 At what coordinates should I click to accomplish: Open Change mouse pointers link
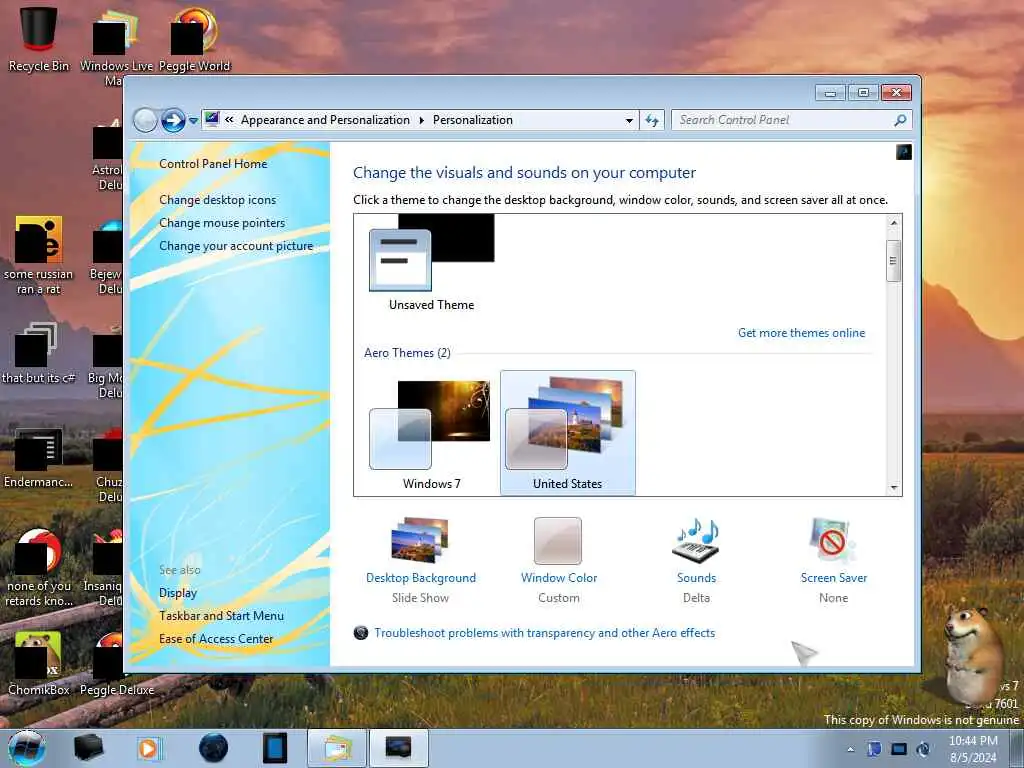[x=222, y=223]
